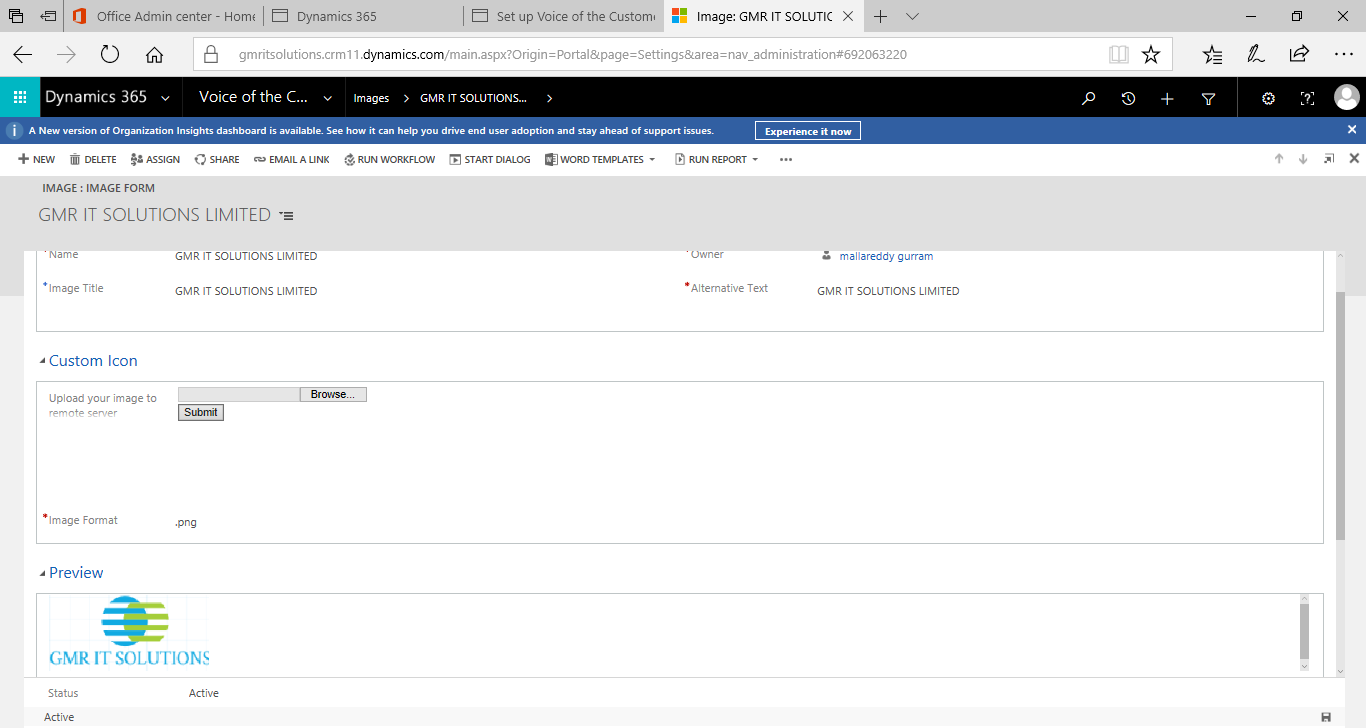Go to previous record up arrow
This screenshot has width=1366, height=728.
[x=1279, y=159]
